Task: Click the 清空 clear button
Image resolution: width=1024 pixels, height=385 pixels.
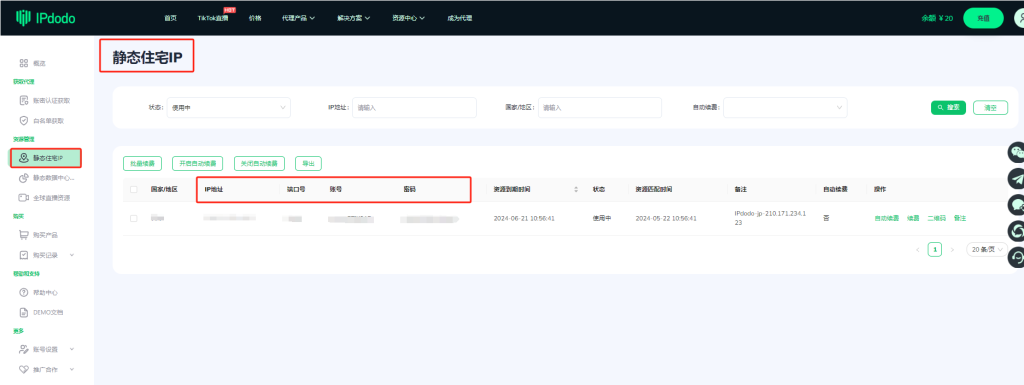Action: 990,107
